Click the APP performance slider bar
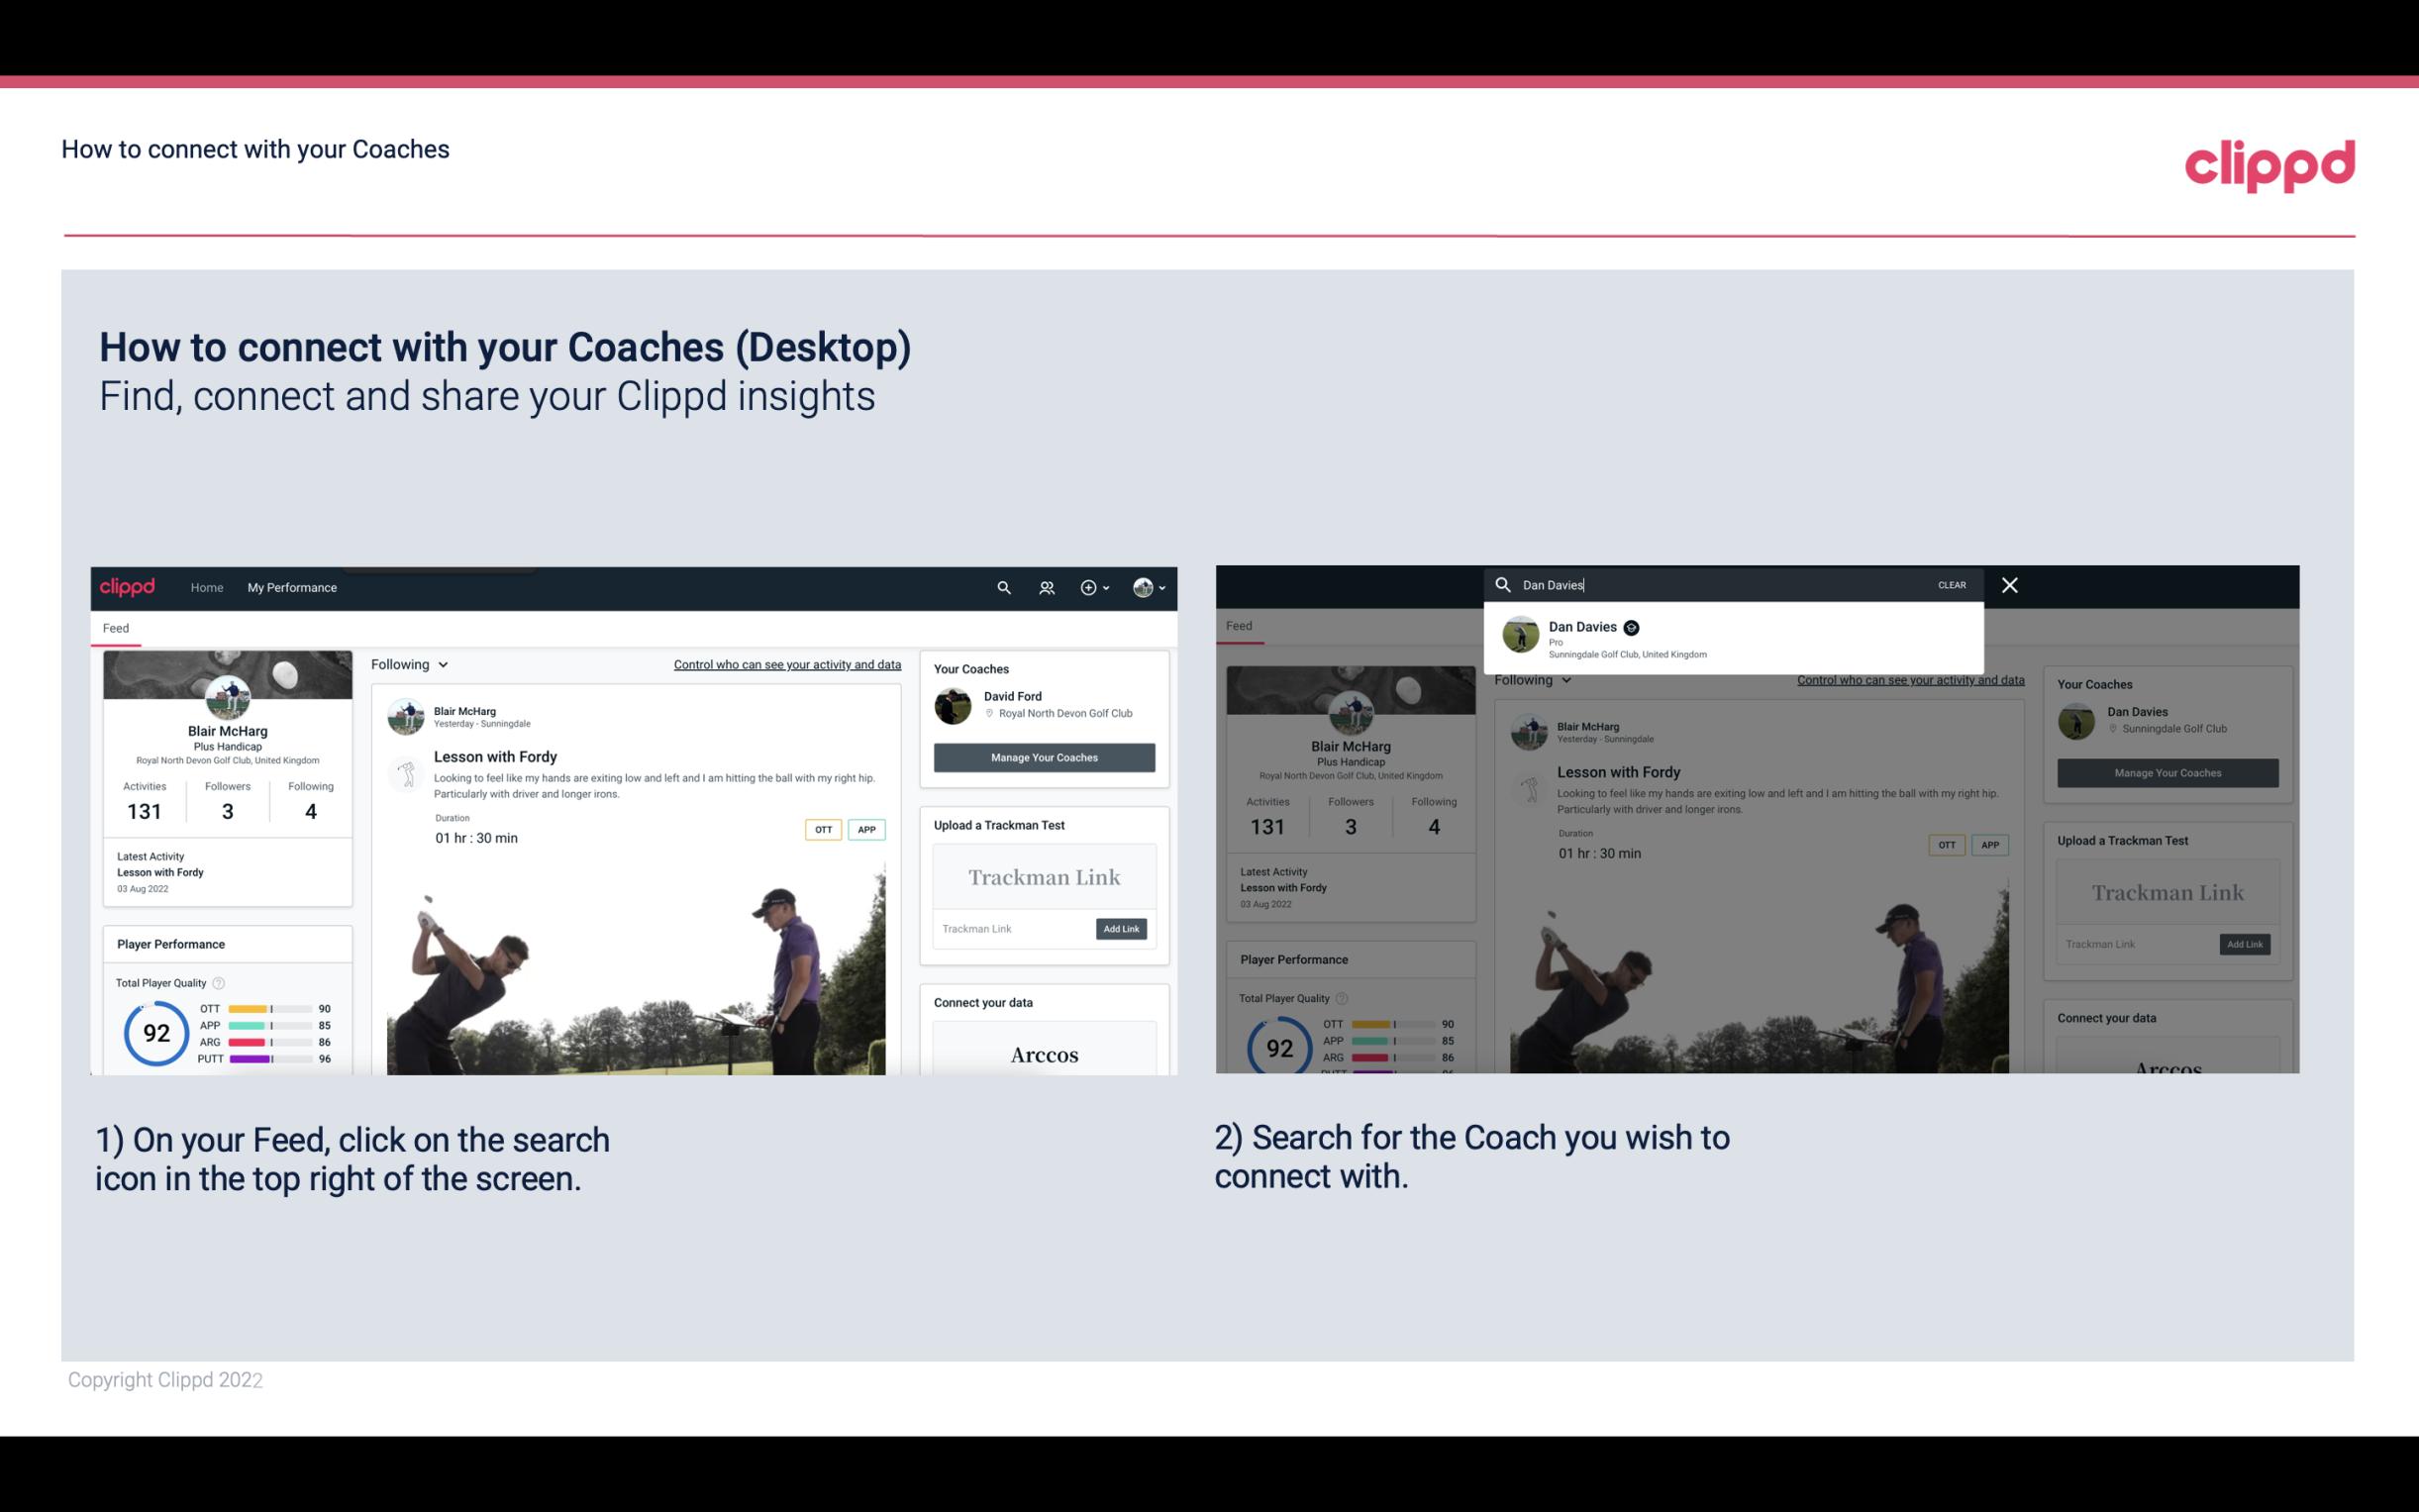This screenshot has width=2419, height=1512. pos(264,1026)
